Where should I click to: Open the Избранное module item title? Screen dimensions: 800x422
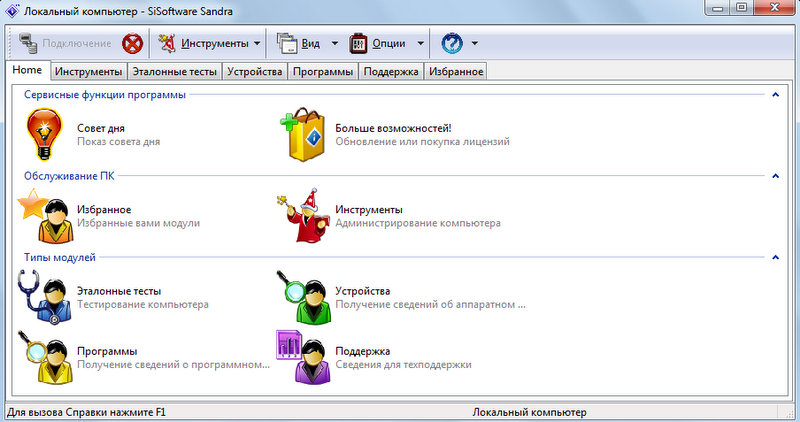[104, 210]
